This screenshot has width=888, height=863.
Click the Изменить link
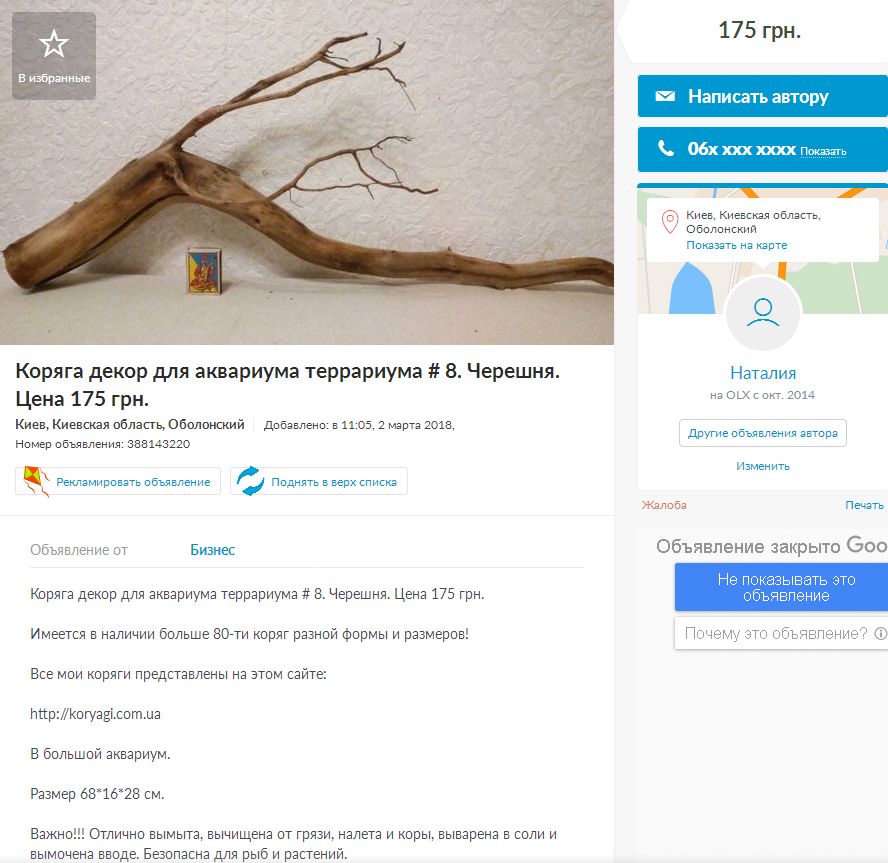pyautogui.click(x=763, y=466)
